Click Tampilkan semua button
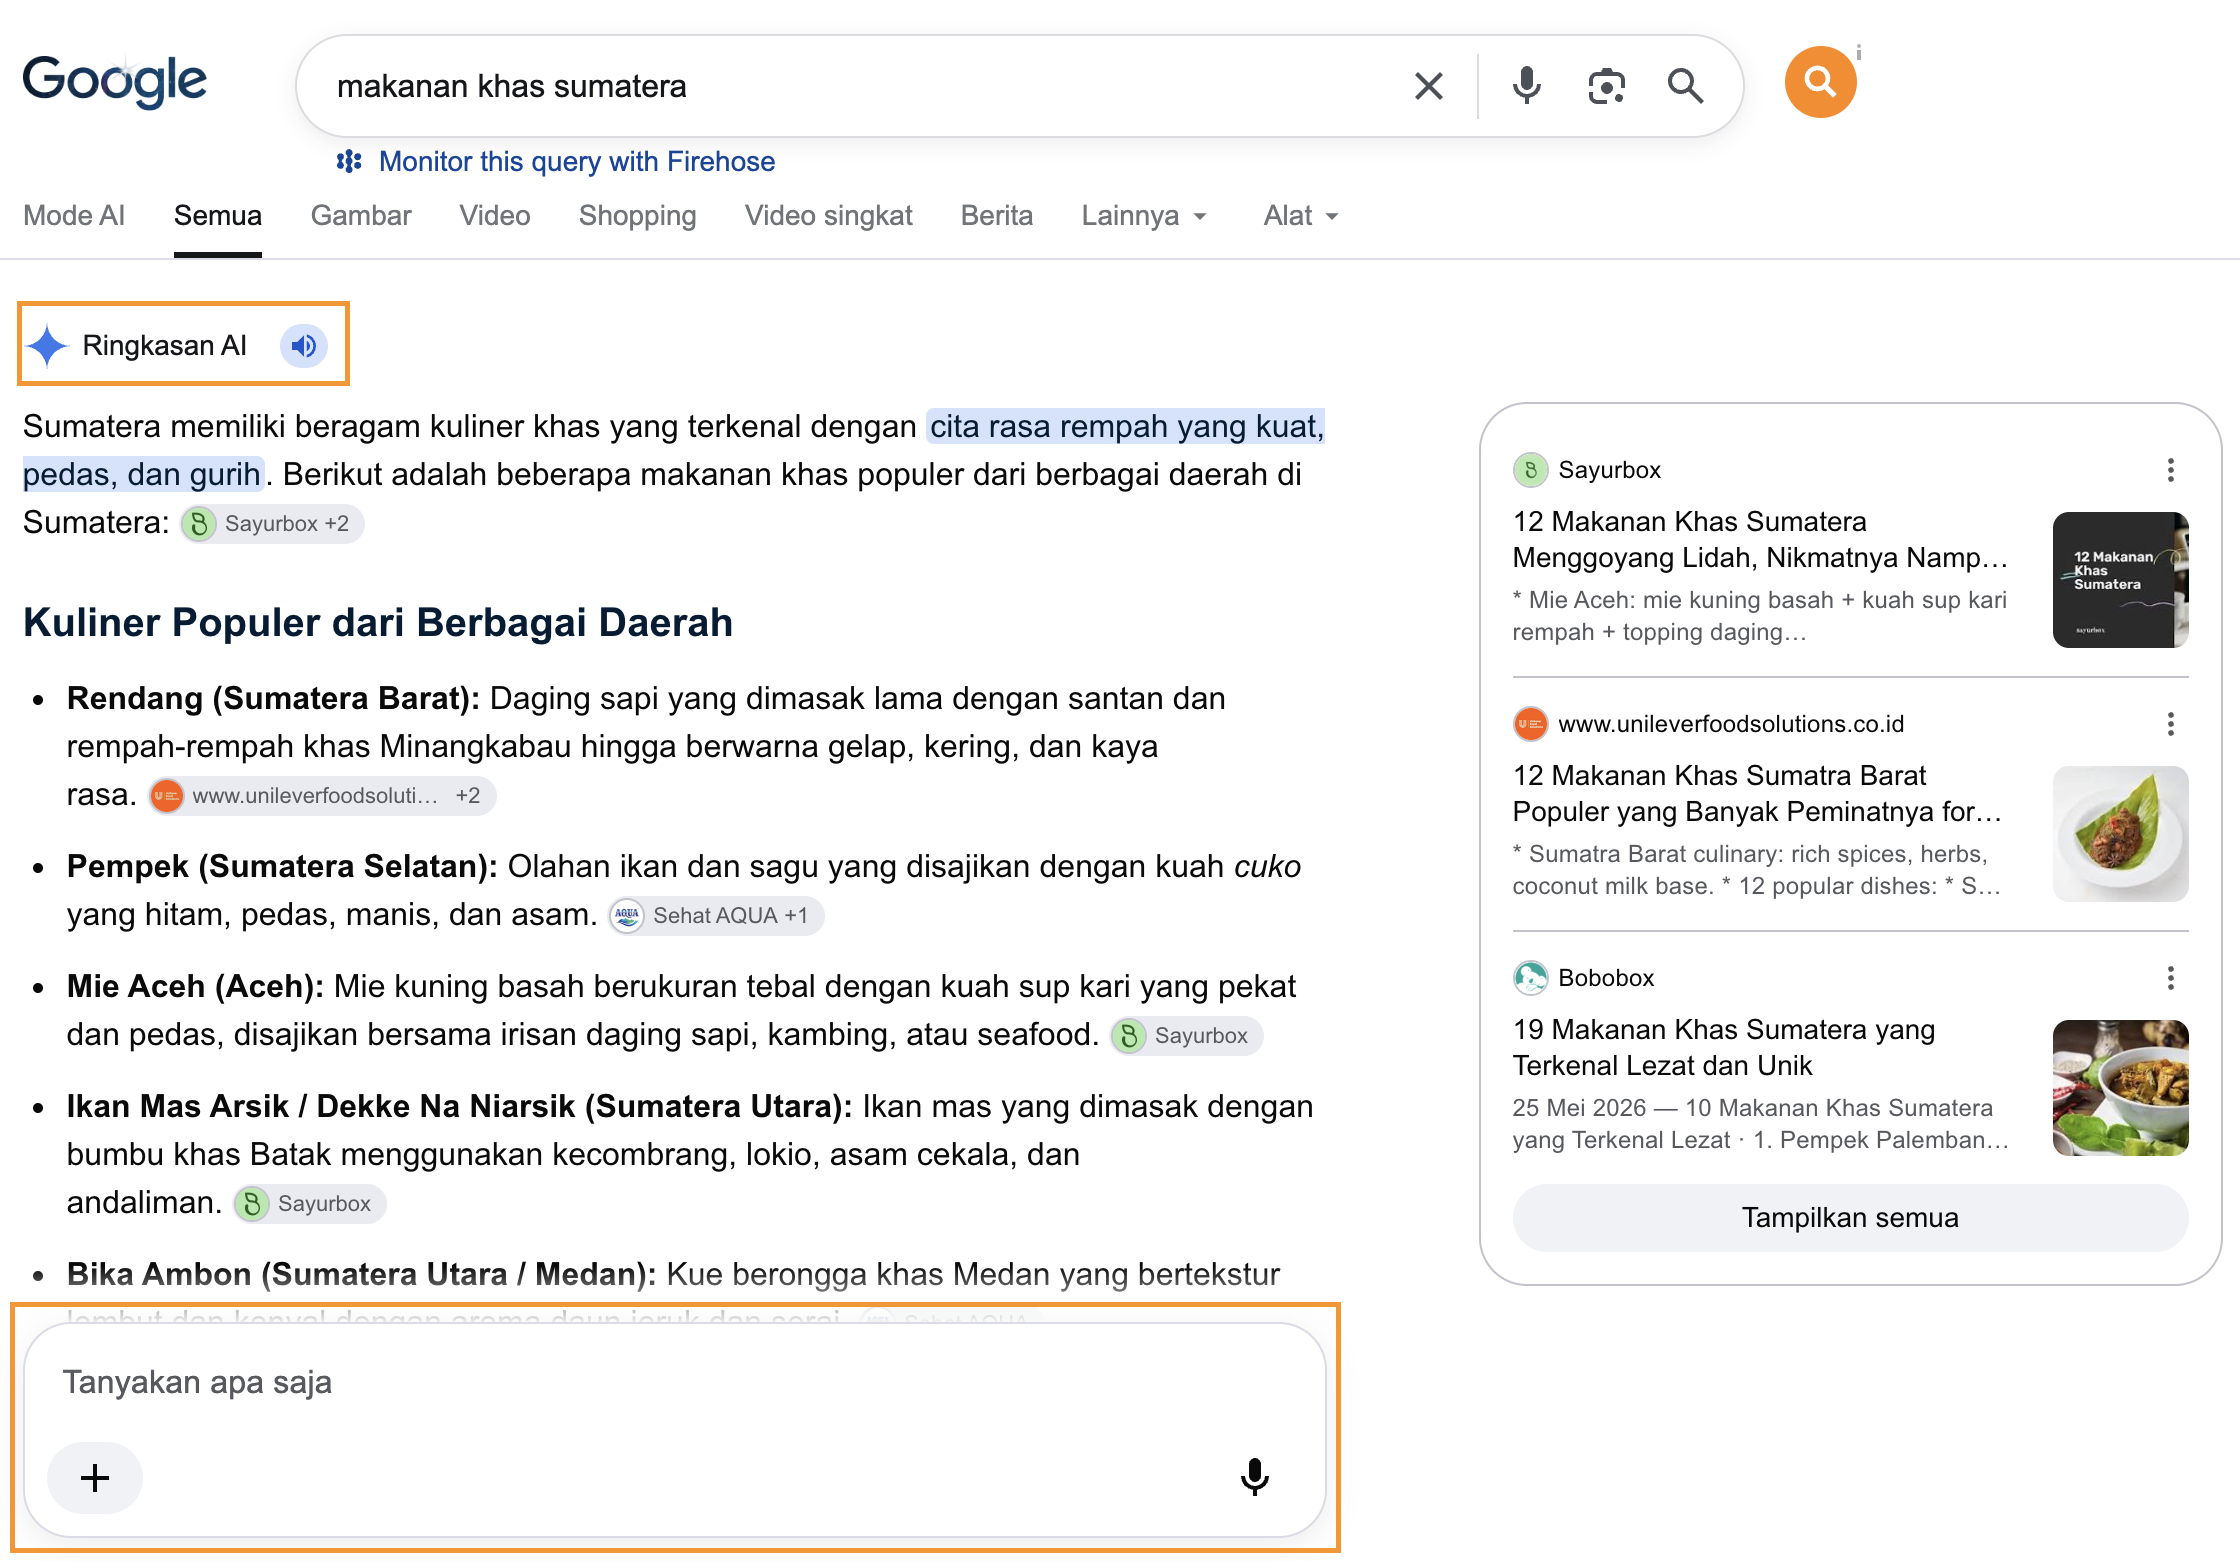Image resolution: width=2240 pixels, height=1562 pixels. [1850, 1218]
